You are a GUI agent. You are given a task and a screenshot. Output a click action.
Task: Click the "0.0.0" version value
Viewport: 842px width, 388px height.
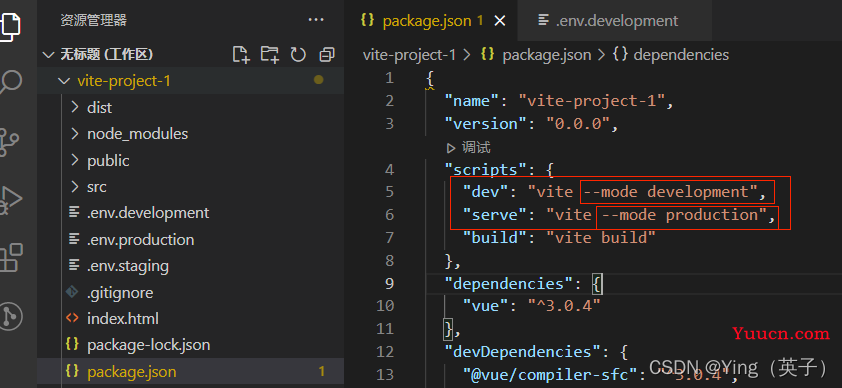578,123
